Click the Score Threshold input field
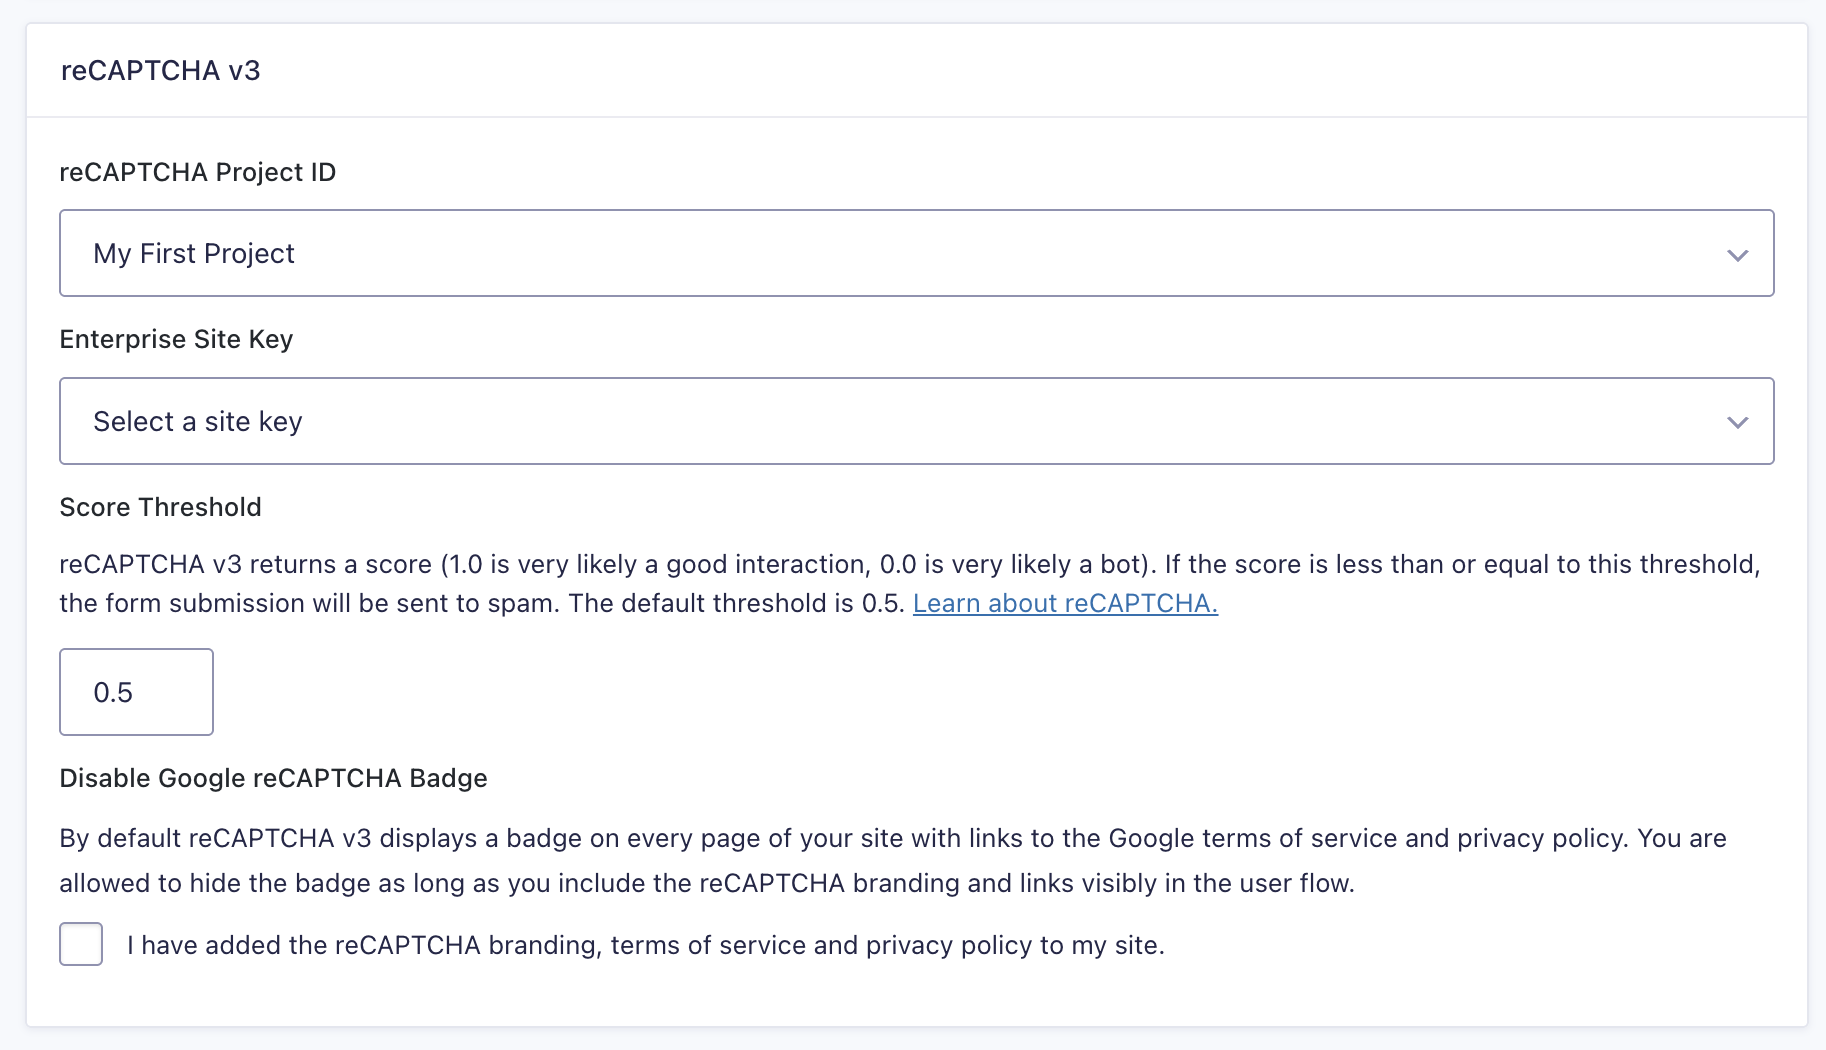1826x1050 pixels. click(x=136, y=692)
